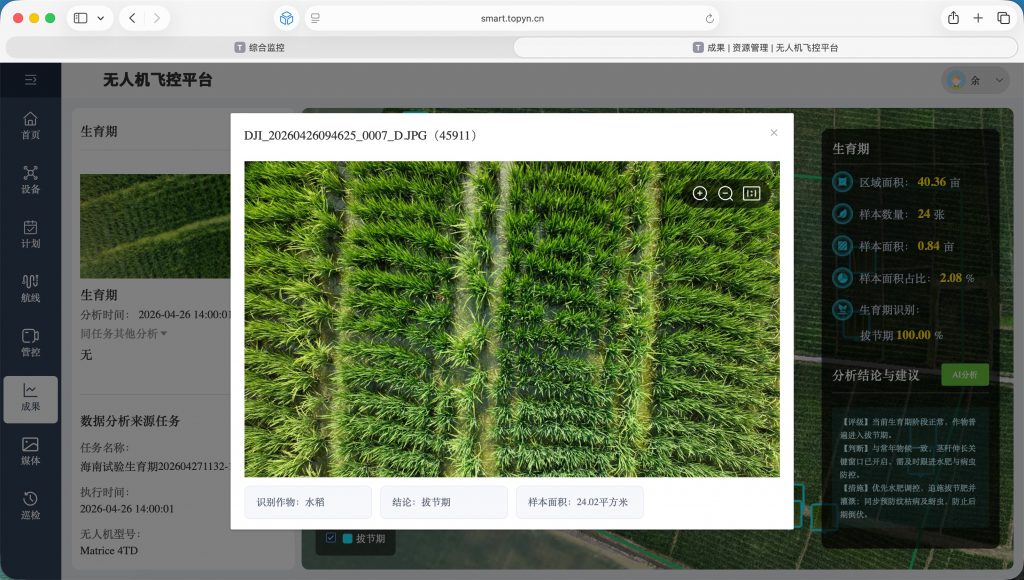This screenshot has width=1024, height=580.
Task: Click the 拔节期 100.00 % value
Action: pos(901,335)
